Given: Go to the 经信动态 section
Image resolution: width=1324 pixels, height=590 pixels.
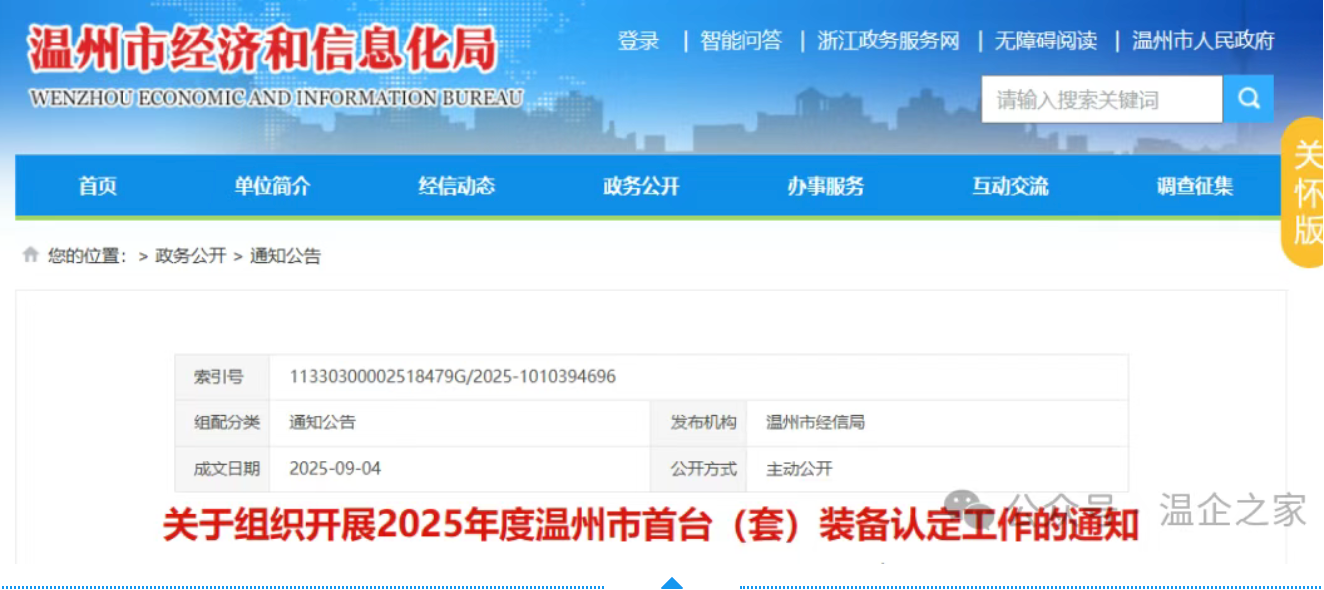Looking at the screenshot, I should [456, 186].
